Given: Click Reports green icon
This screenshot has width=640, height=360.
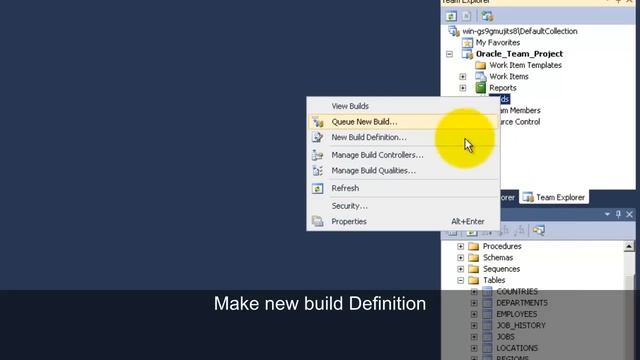Looking at the screenshot, I should [x=480, y=88].
